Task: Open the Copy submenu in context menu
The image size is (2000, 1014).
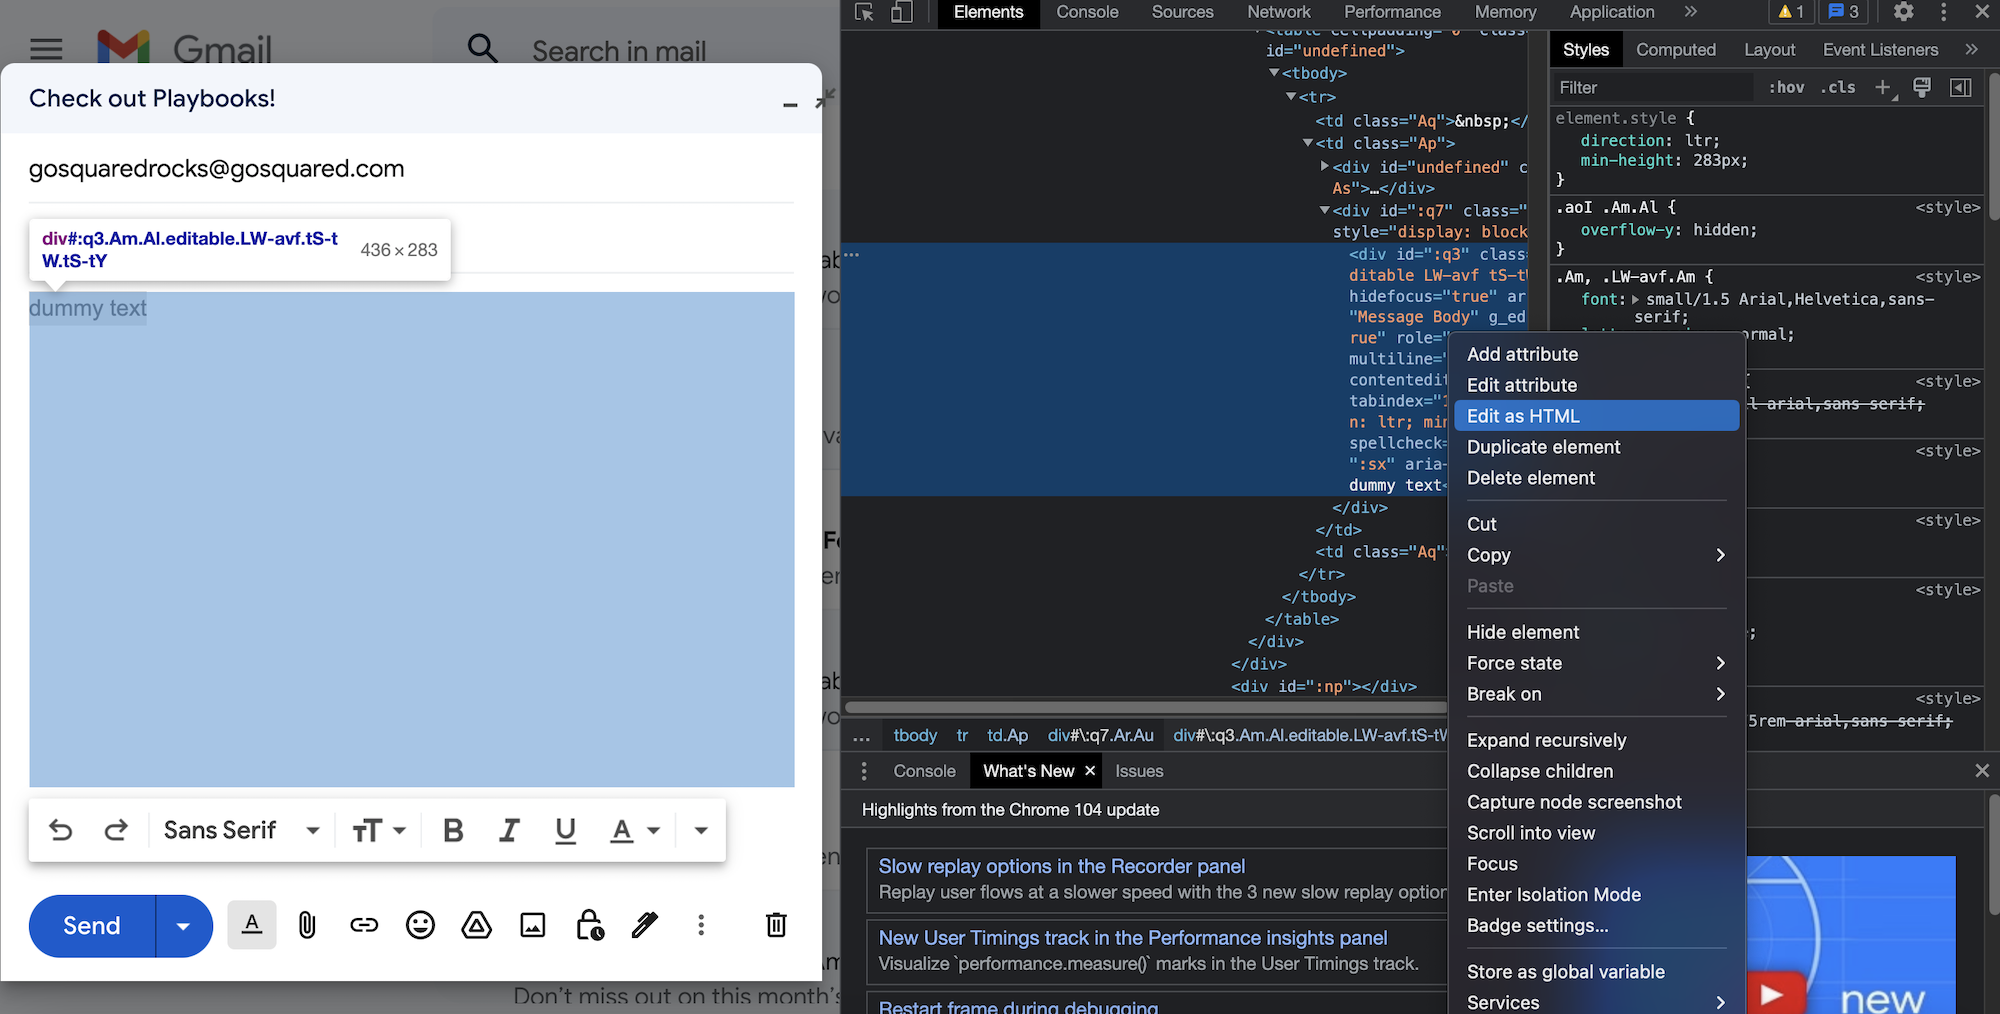Action: tap(1596, 555)
